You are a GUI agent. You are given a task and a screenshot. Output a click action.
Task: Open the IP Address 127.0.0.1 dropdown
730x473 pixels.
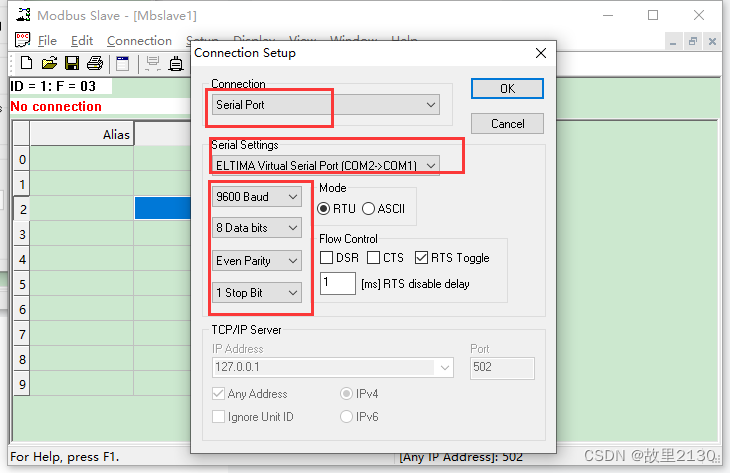[332, 367]
